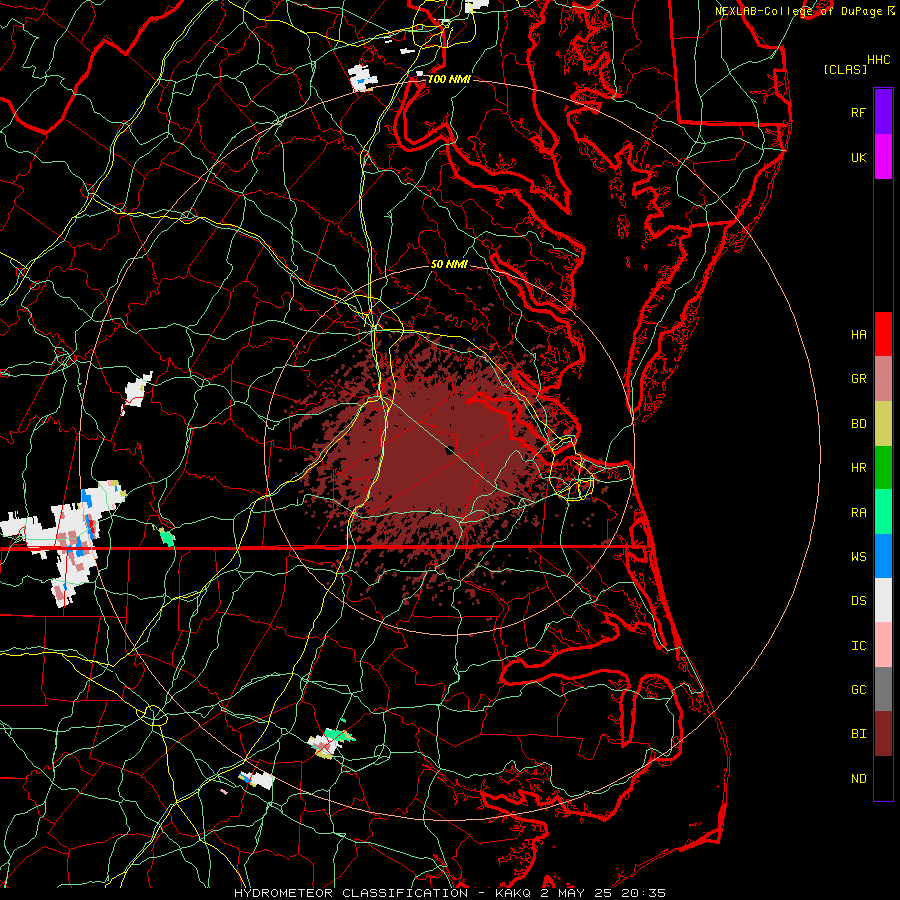Click the 'ND' legend label

pos(858,779)
